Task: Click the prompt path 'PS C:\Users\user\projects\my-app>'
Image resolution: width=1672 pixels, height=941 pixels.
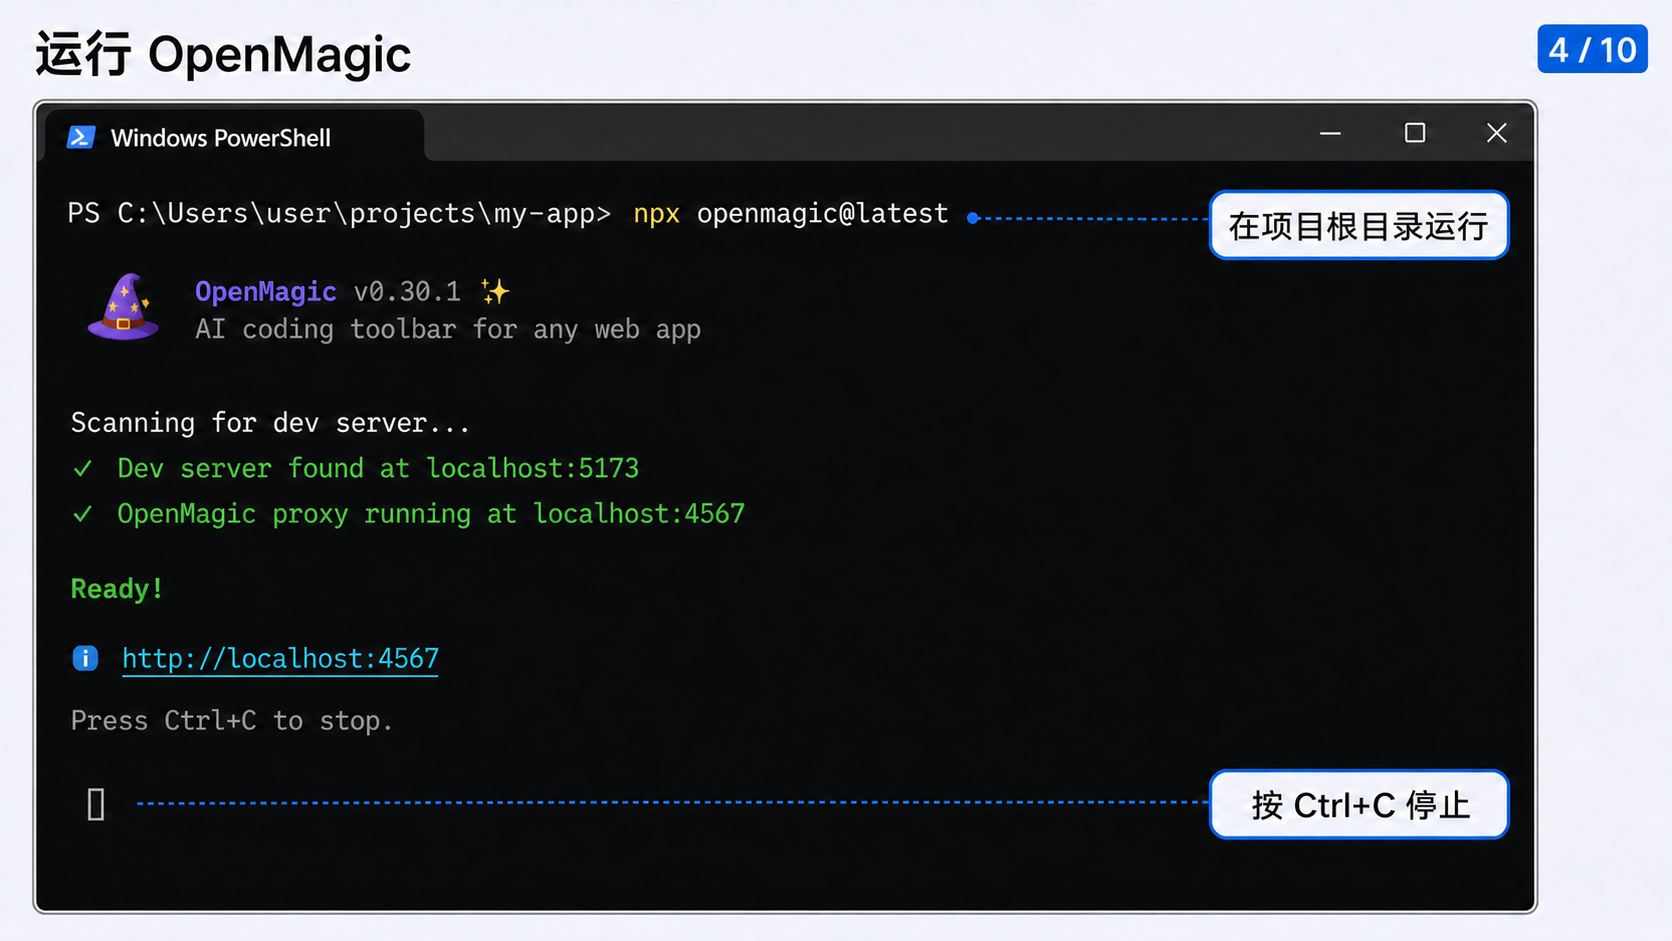Action: coord(339,214)
